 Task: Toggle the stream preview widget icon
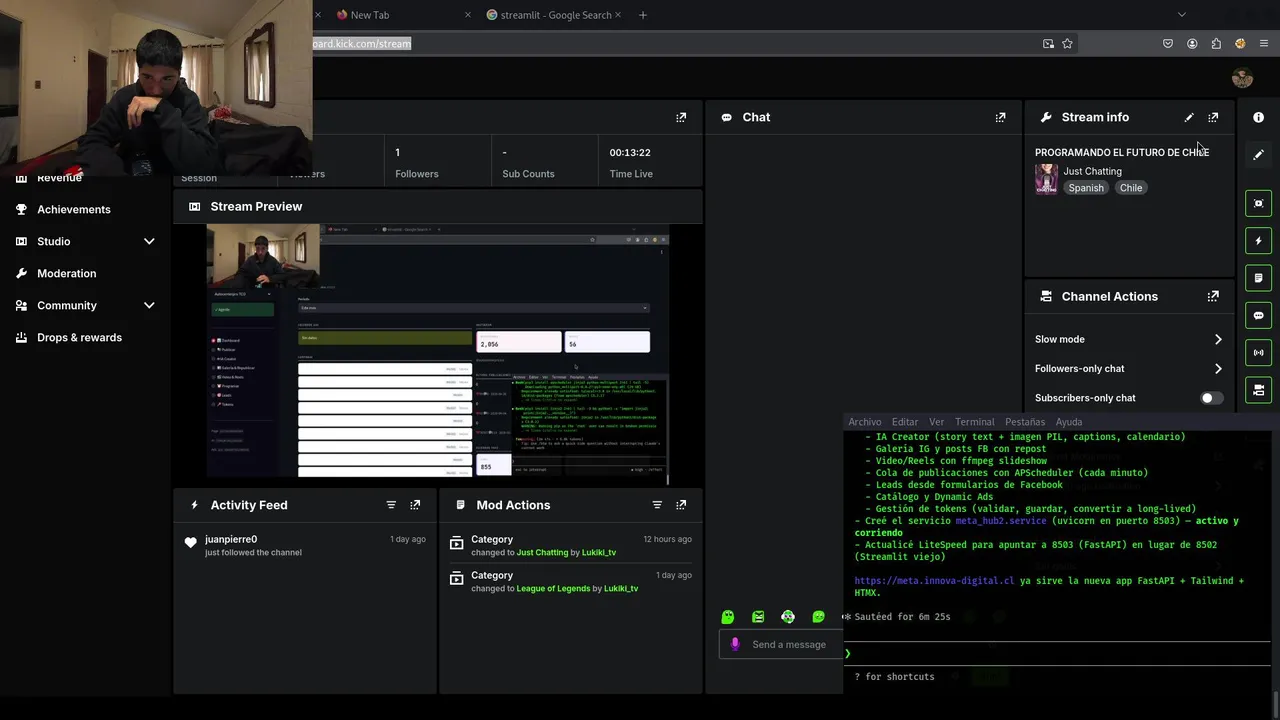click(1258, 203)
